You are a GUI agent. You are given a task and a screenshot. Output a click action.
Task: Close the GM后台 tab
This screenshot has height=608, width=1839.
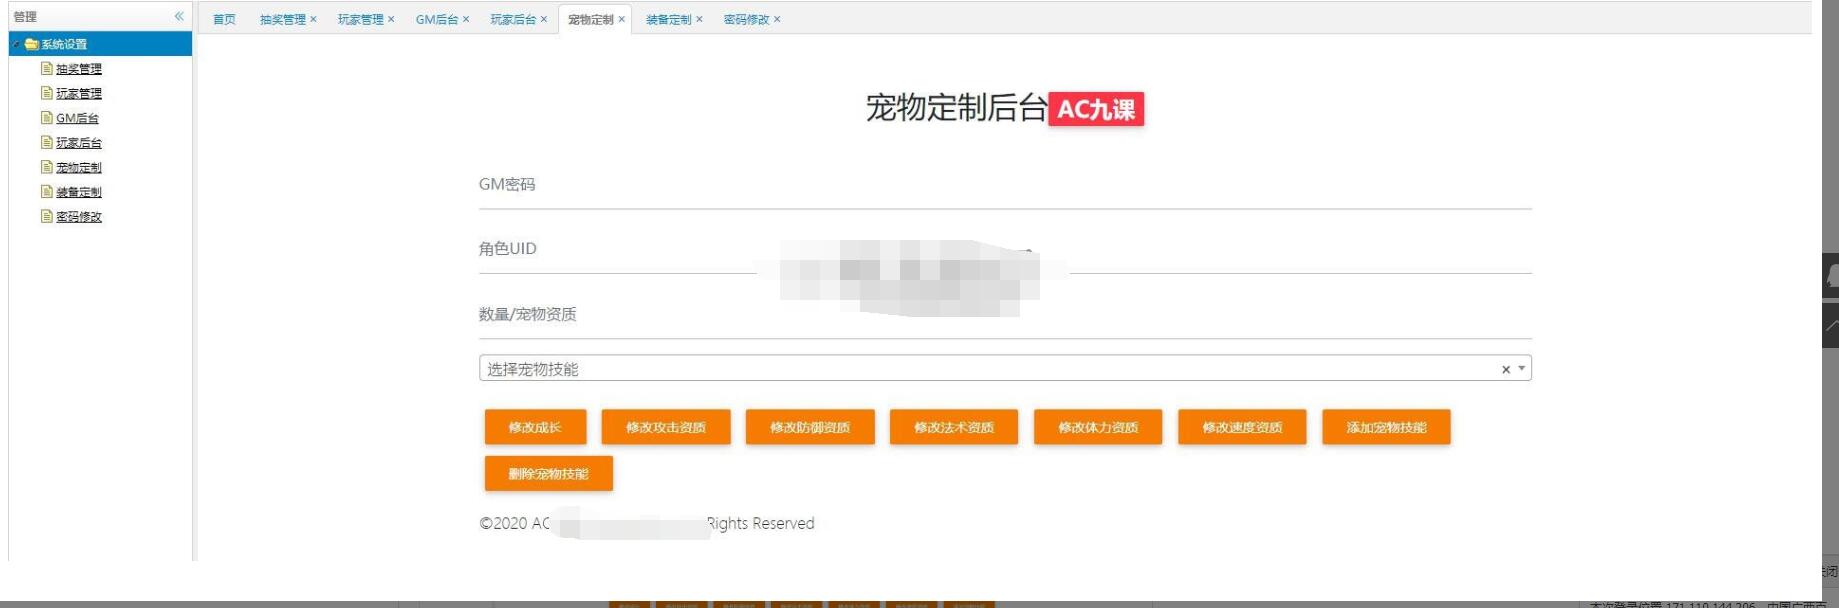466,19
